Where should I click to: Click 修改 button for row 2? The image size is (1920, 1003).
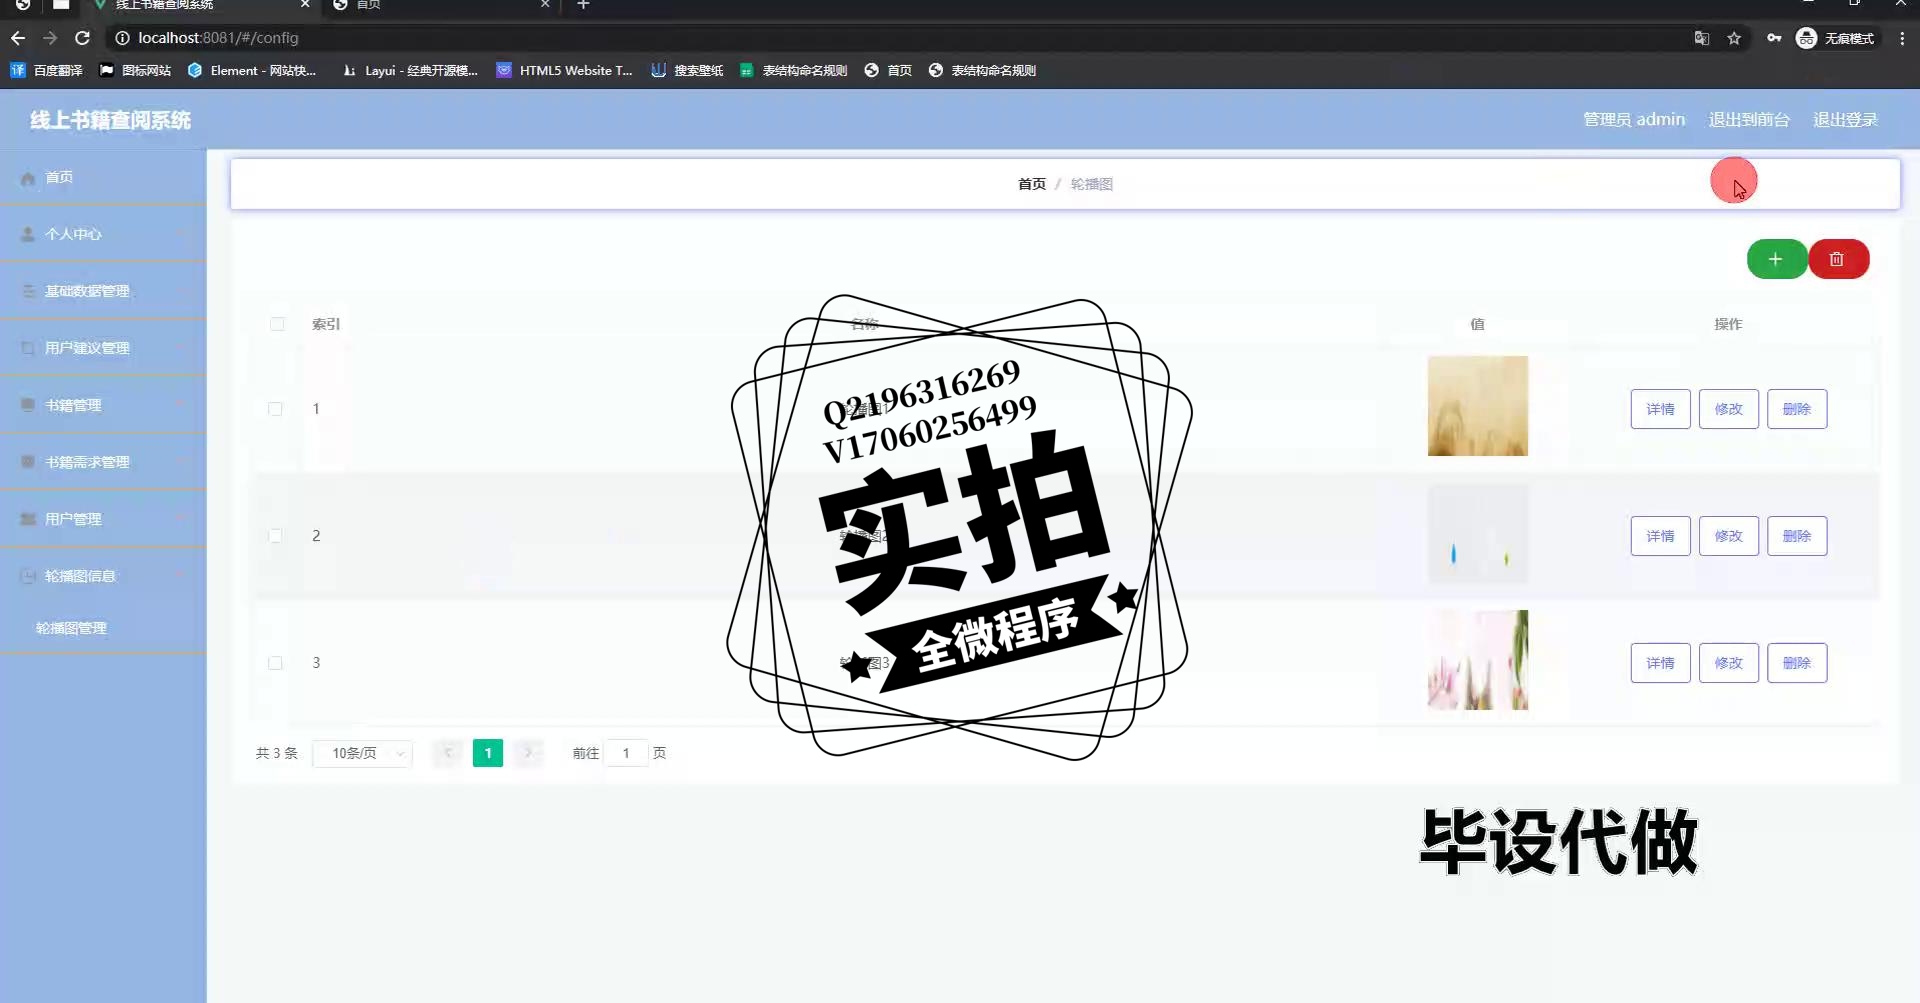pos(1728,536)
